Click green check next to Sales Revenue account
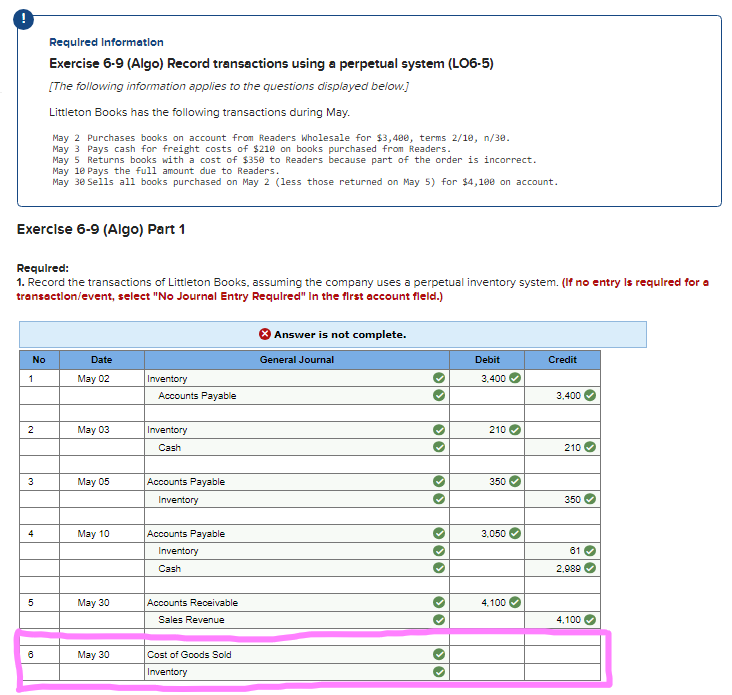 (x=439, y=619)
